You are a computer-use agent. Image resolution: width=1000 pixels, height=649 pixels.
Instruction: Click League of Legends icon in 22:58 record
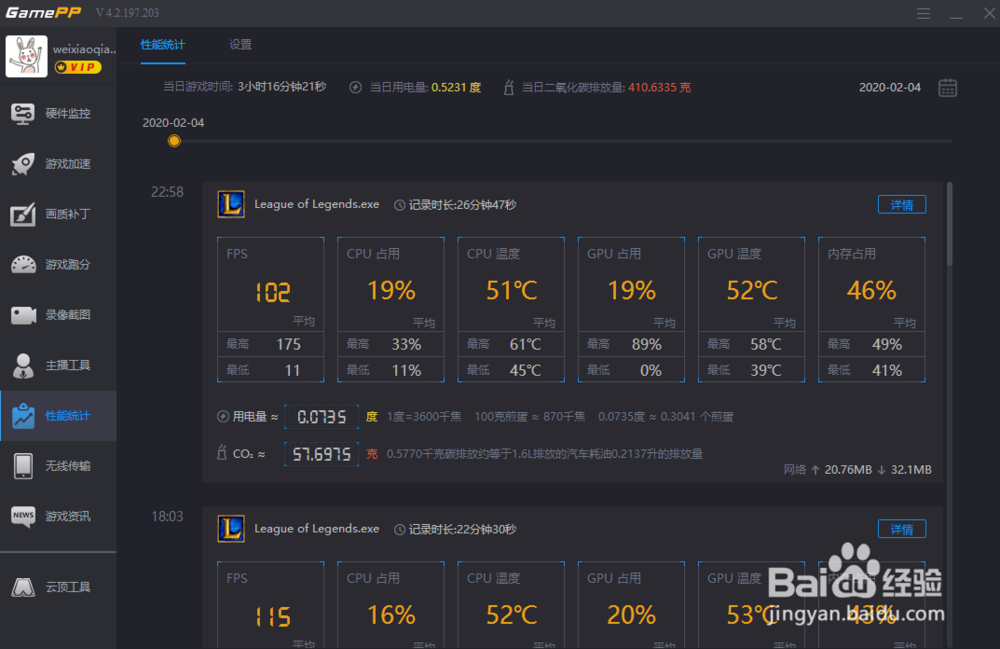point(231,205)
